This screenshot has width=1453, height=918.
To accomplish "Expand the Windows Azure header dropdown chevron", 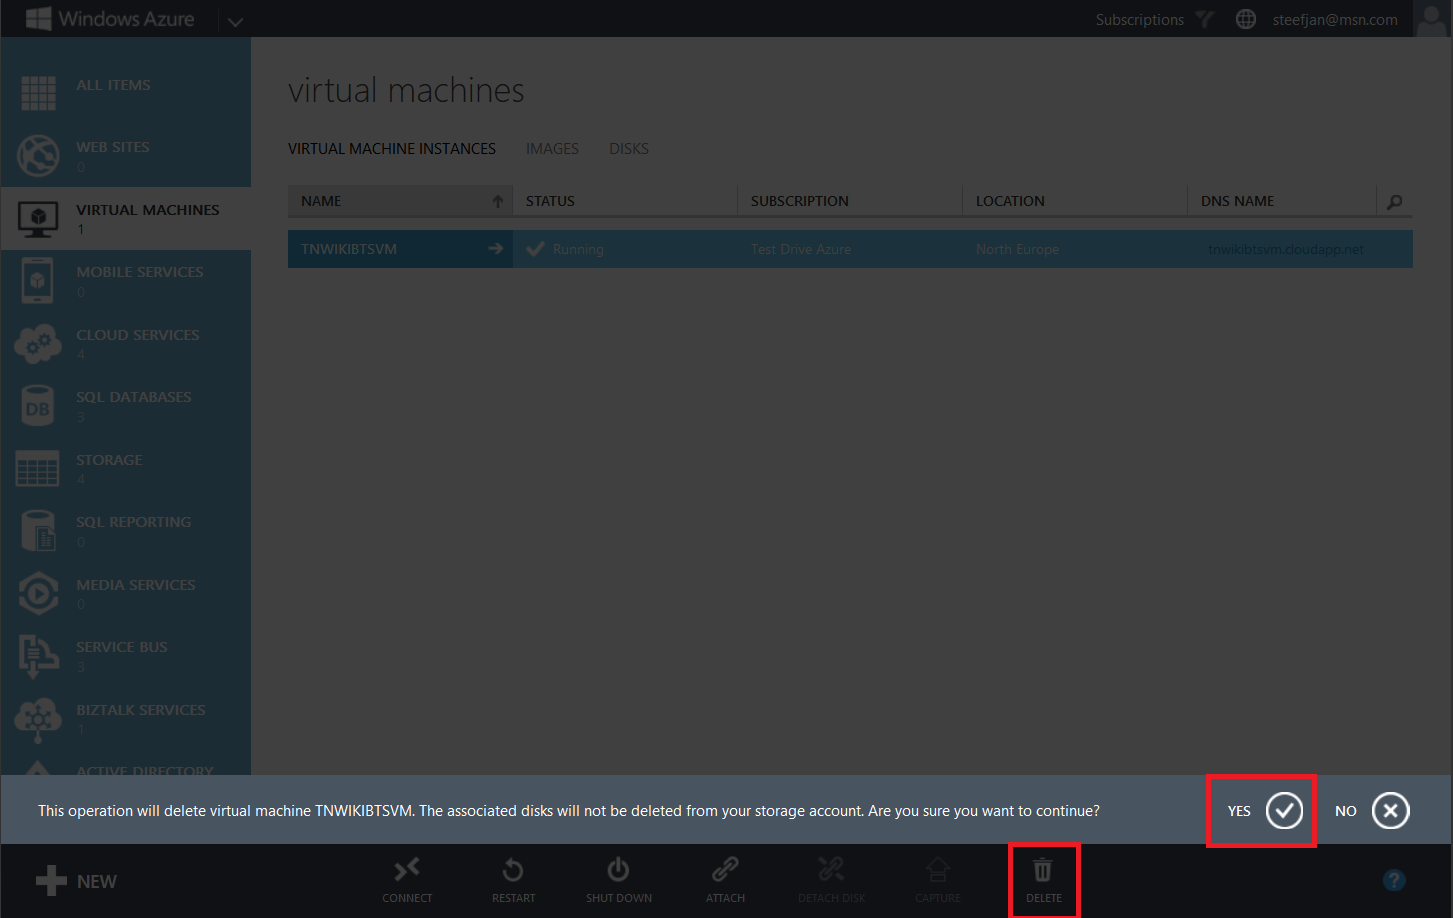I will [235, 21].
